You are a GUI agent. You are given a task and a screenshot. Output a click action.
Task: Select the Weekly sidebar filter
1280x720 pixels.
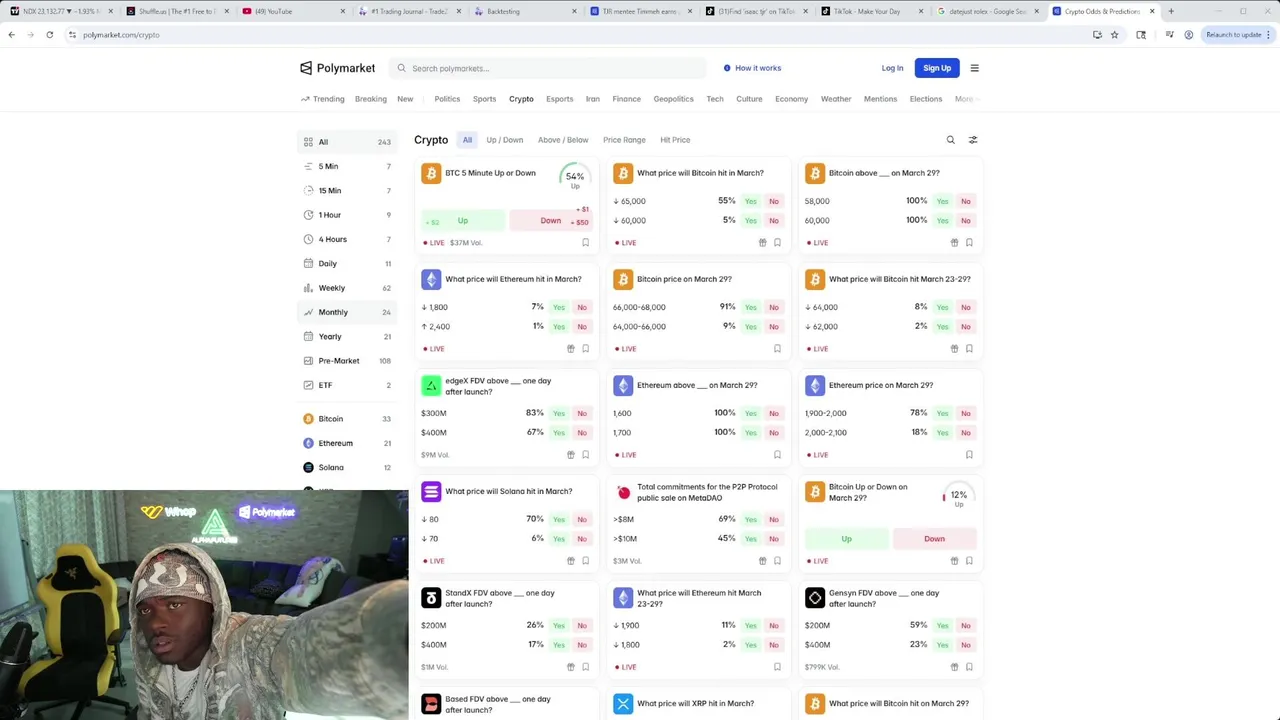pos(347,288)
